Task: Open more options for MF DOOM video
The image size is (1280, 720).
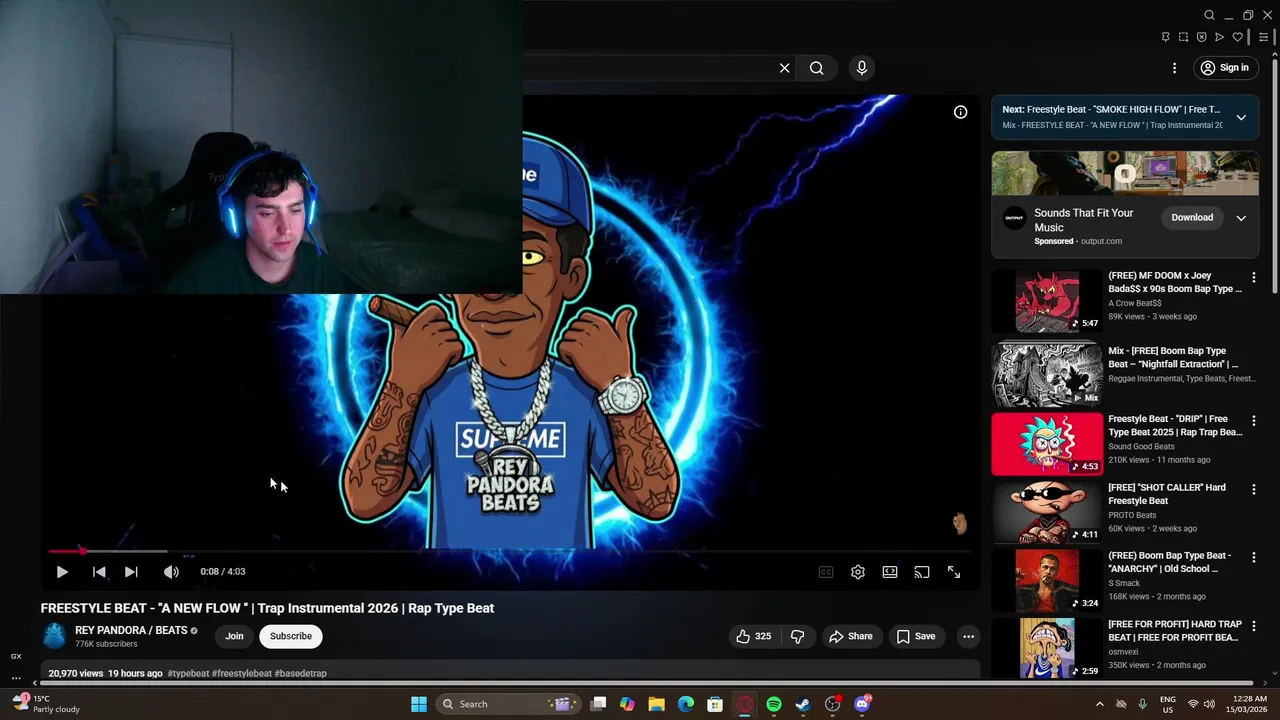Action: tap(1253, 278)
